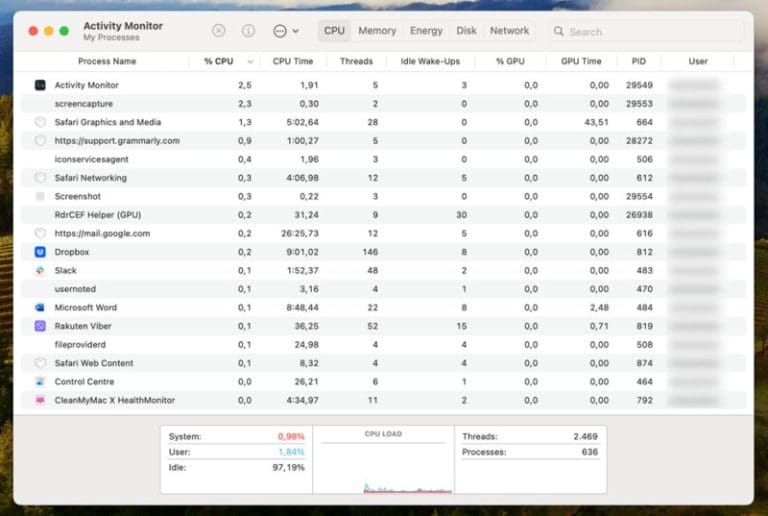Click the Dropbox app icon
This screenshot has width=768, height=516.
[40, 252]
